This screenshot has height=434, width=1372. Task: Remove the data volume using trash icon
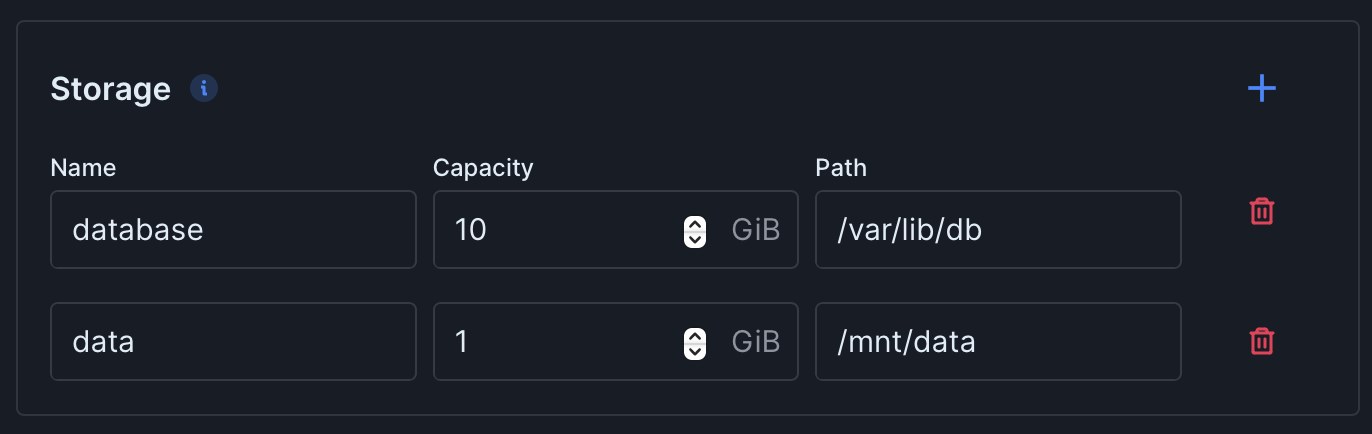(1262, 341)
